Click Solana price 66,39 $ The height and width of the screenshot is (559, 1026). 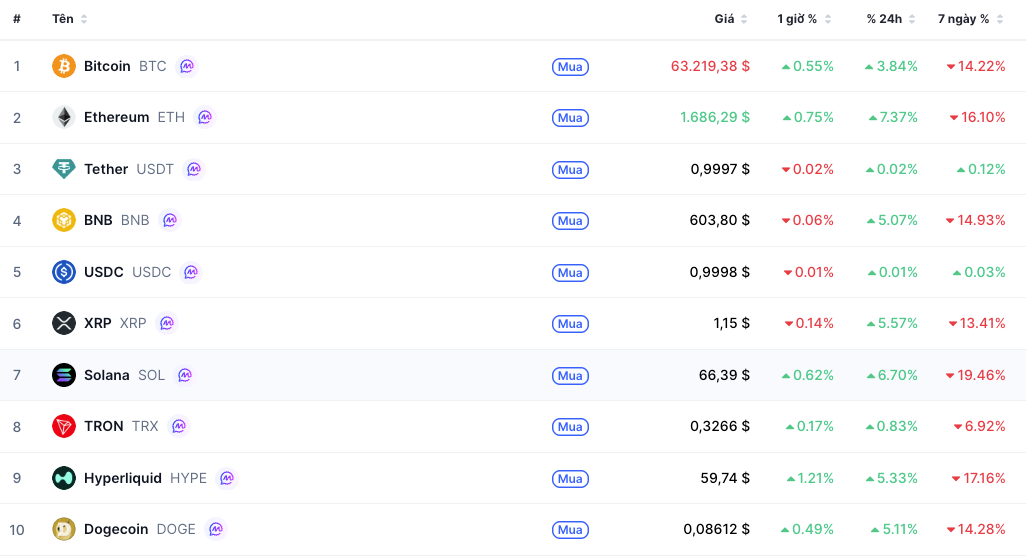pyautogui.click(x=724, y=375)
